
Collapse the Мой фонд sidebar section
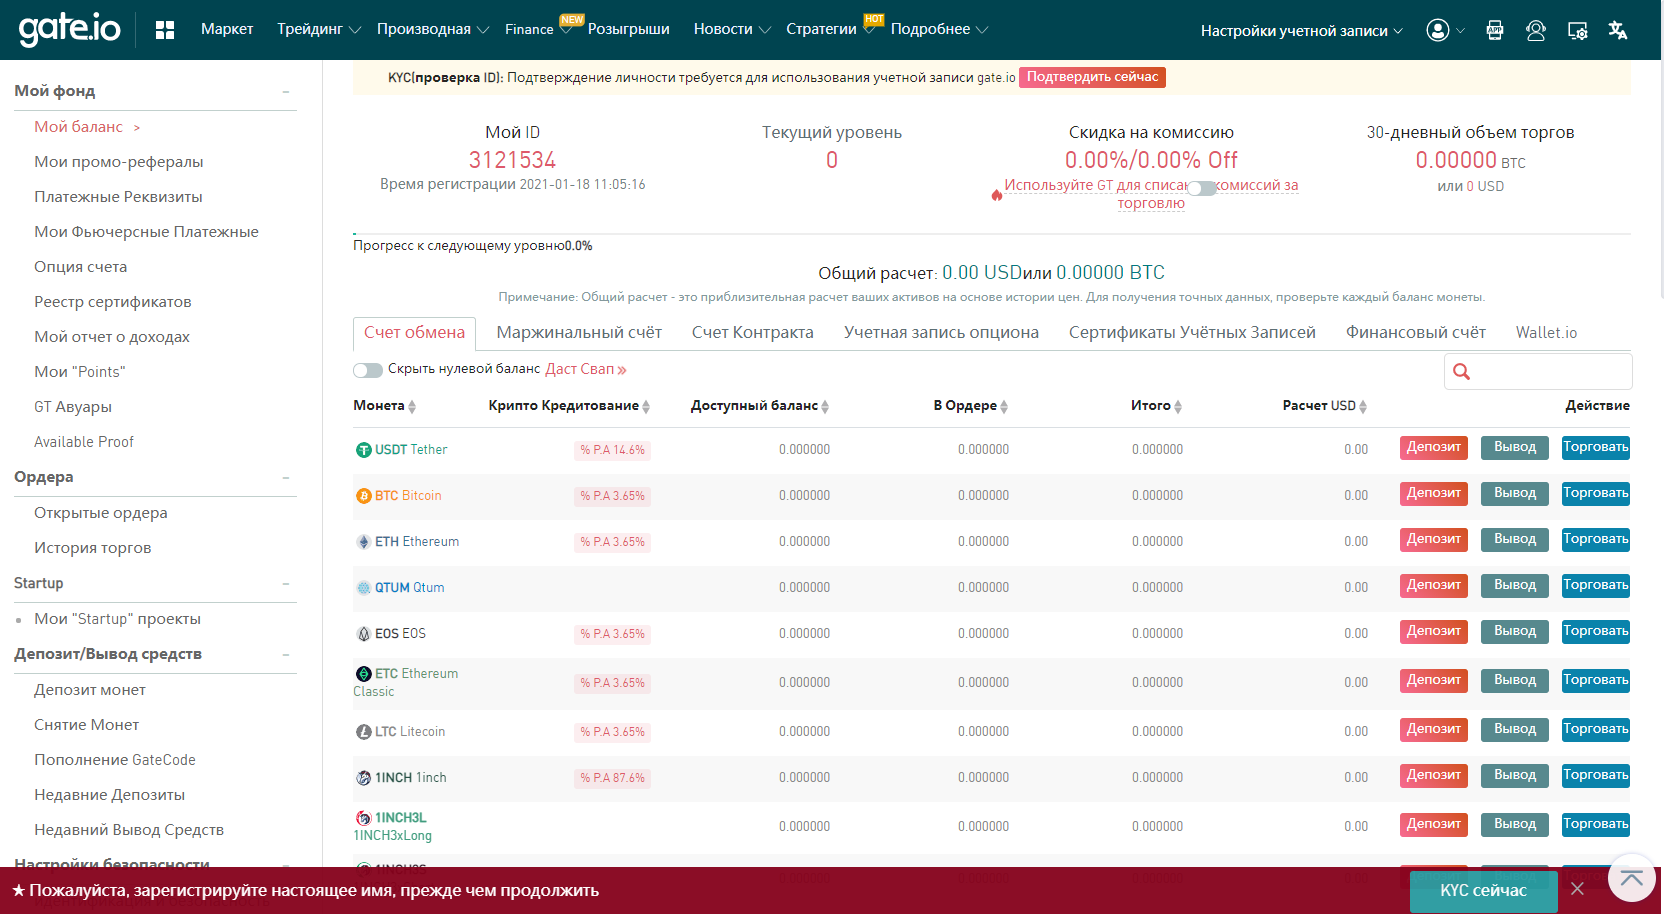(x=286, y=92)
